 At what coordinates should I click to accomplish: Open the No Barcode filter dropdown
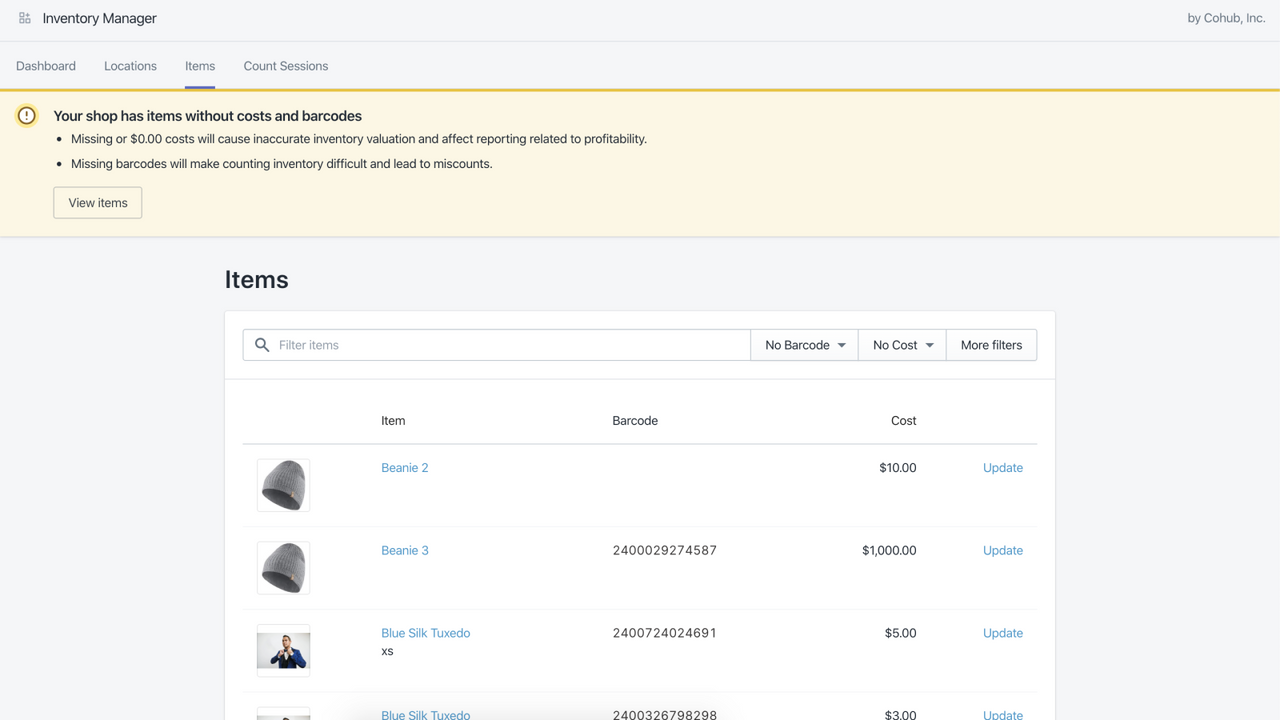coord(805,345)
